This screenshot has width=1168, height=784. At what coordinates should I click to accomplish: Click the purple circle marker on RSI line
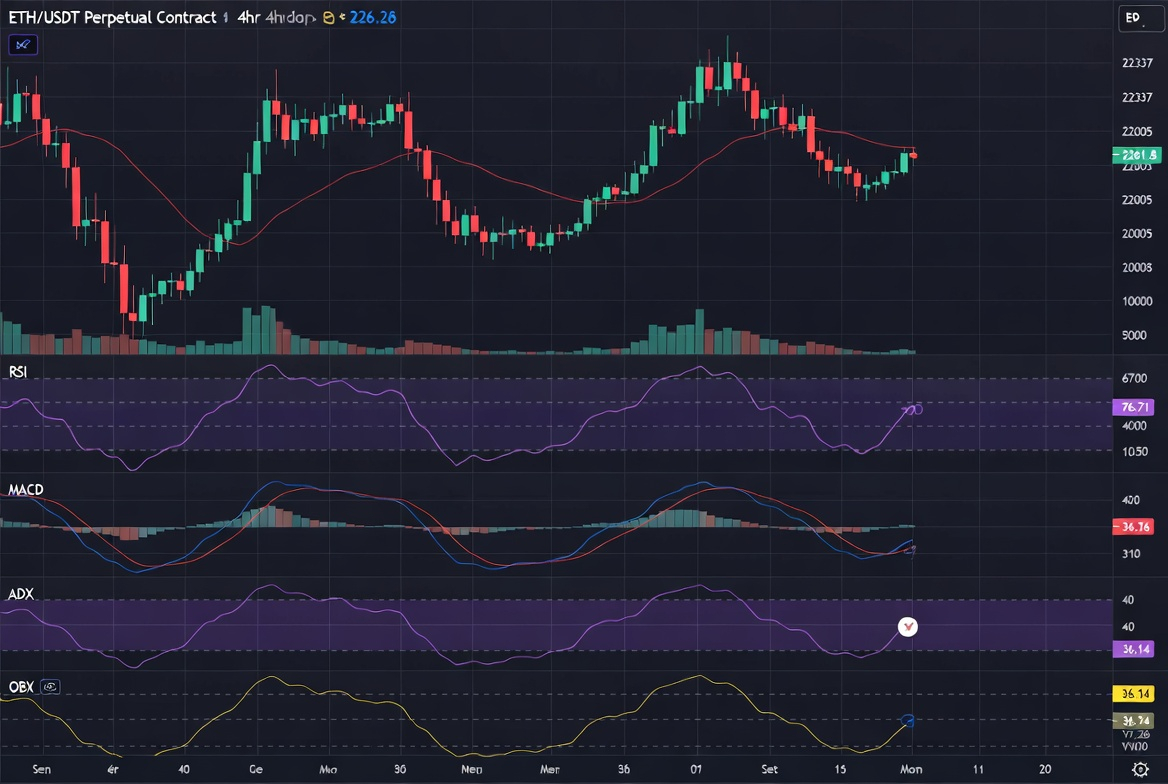tap(917, 409)
